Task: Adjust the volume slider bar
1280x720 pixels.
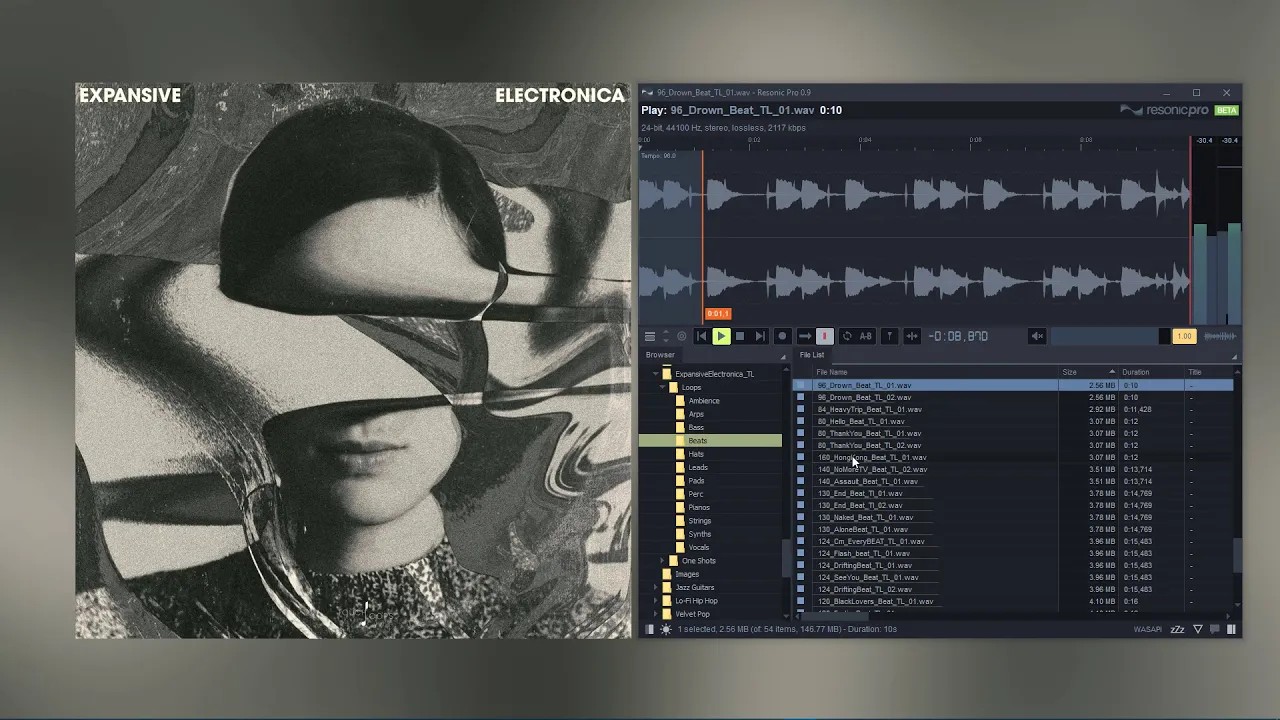Action: [1110, 337]
